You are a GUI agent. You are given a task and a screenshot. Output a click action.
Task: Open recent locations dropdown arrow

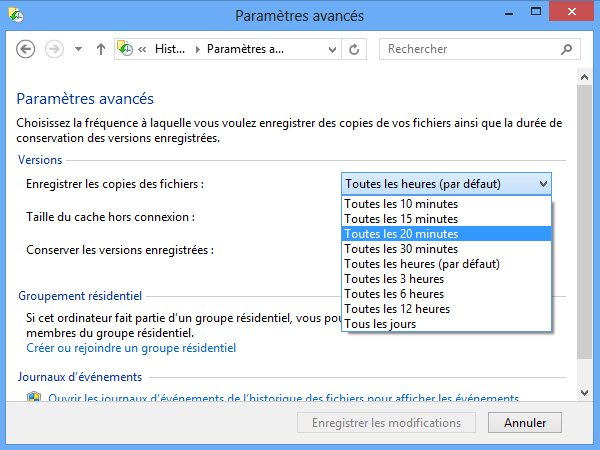point(78,49)
